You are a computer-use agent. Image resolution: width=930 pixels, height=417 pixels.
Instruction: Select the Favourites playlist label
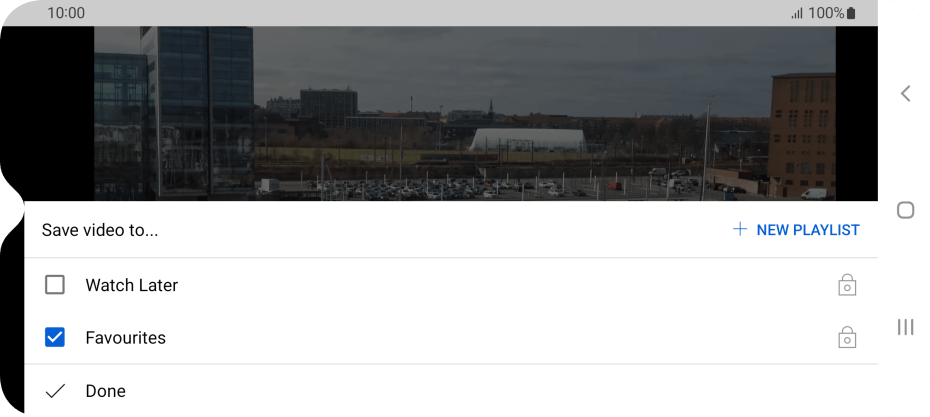126,338
